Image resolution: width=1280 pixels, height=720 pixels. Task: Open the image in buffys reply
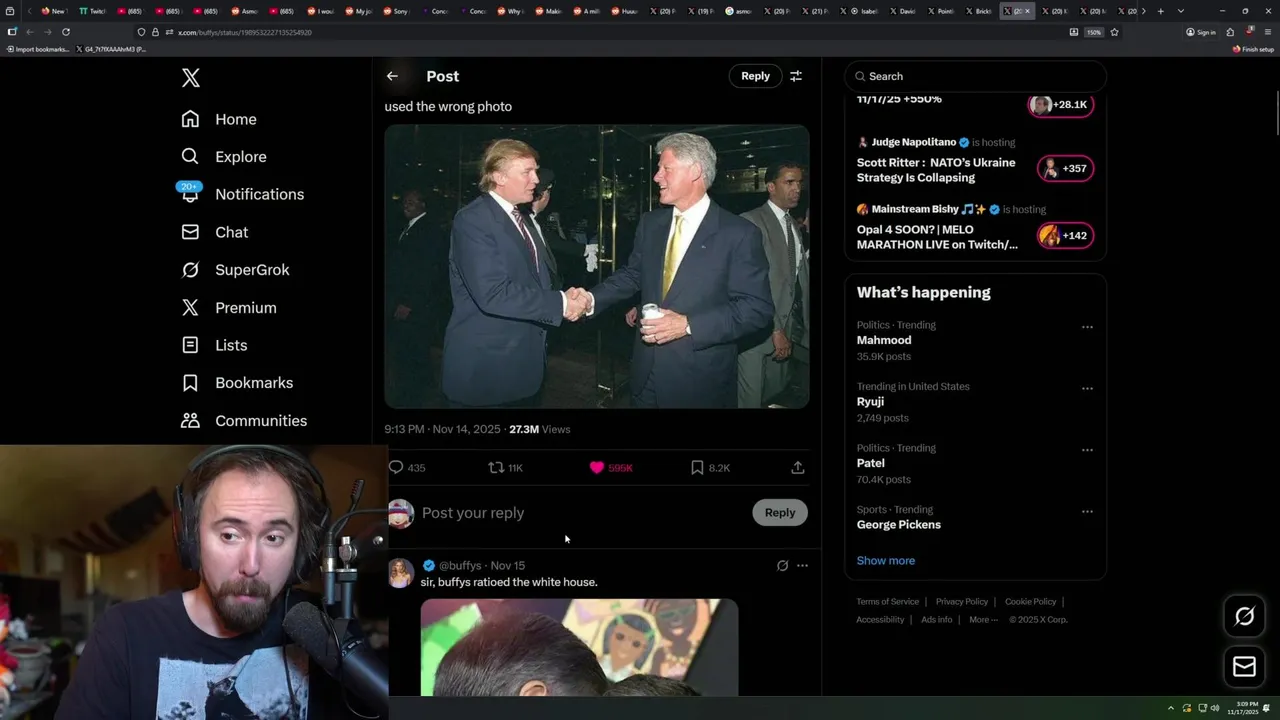pyautogui.click(x=579, y=647)
